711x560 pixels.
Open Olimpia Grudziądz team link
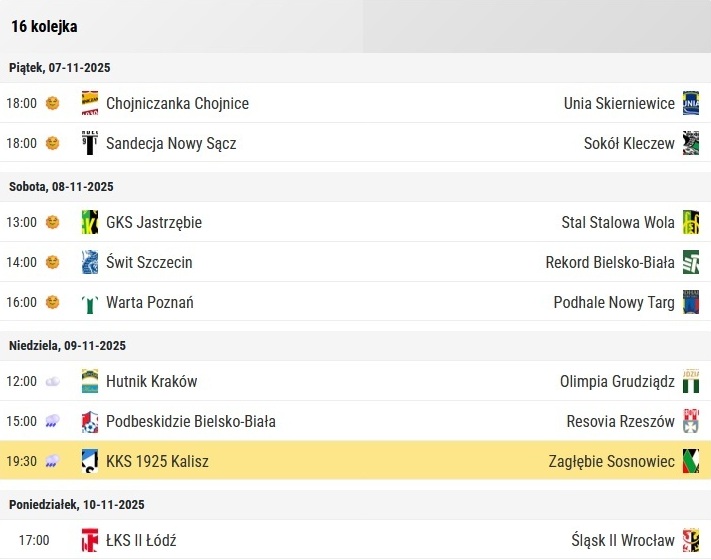click(617, 381)
